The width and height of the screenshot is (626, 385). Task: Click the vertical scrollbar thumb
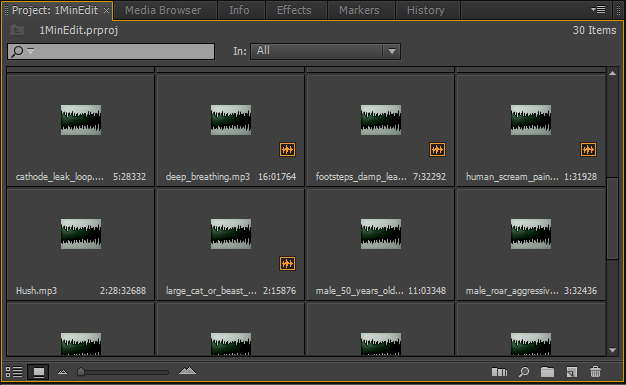tap(612, 218)
